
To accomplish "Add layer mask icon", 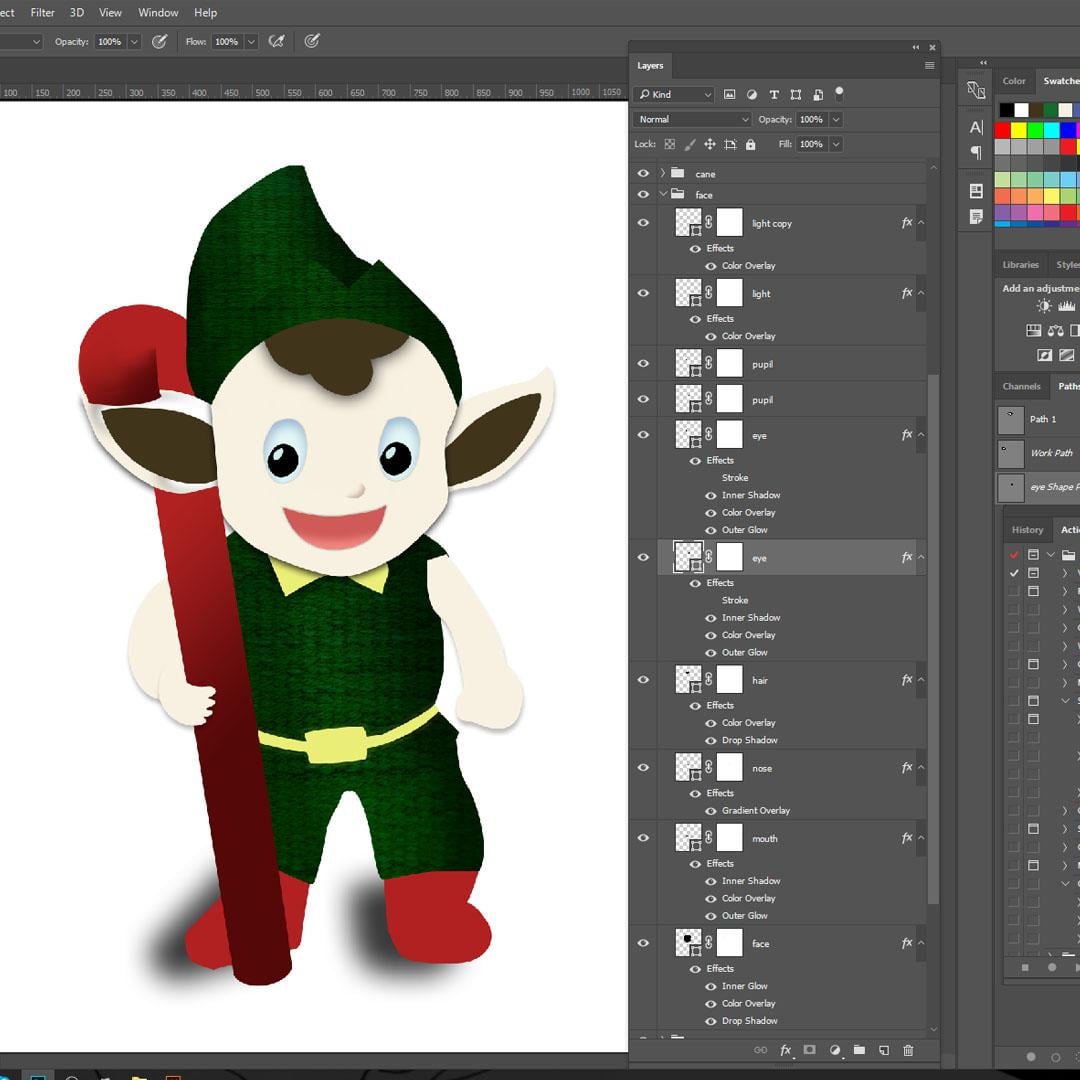I will 810,1050.
